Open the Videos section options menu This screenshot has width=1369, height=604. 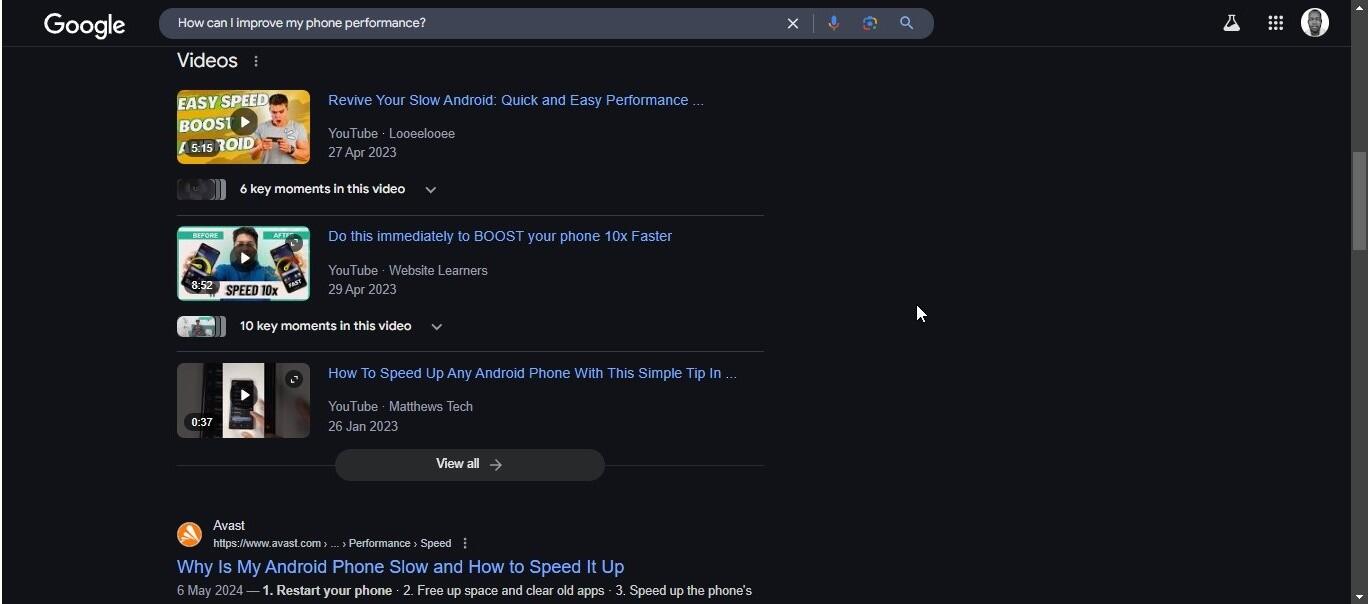click(x=256, y=61)
